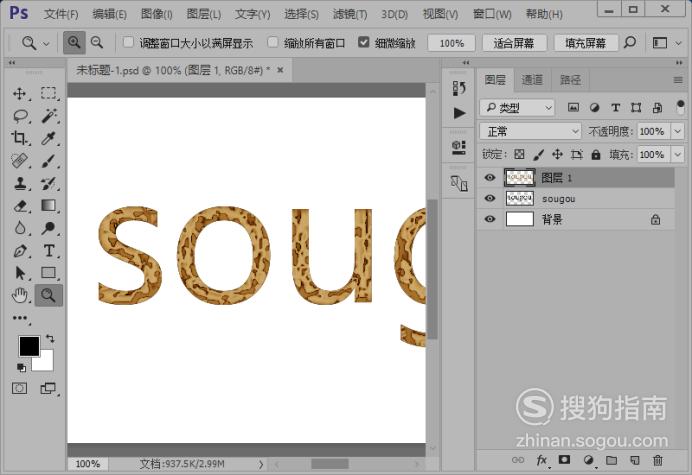This screenshot has height=475, width=692.
Task: Toggle filter for pixel layers
Action: [x=573, y=107]
